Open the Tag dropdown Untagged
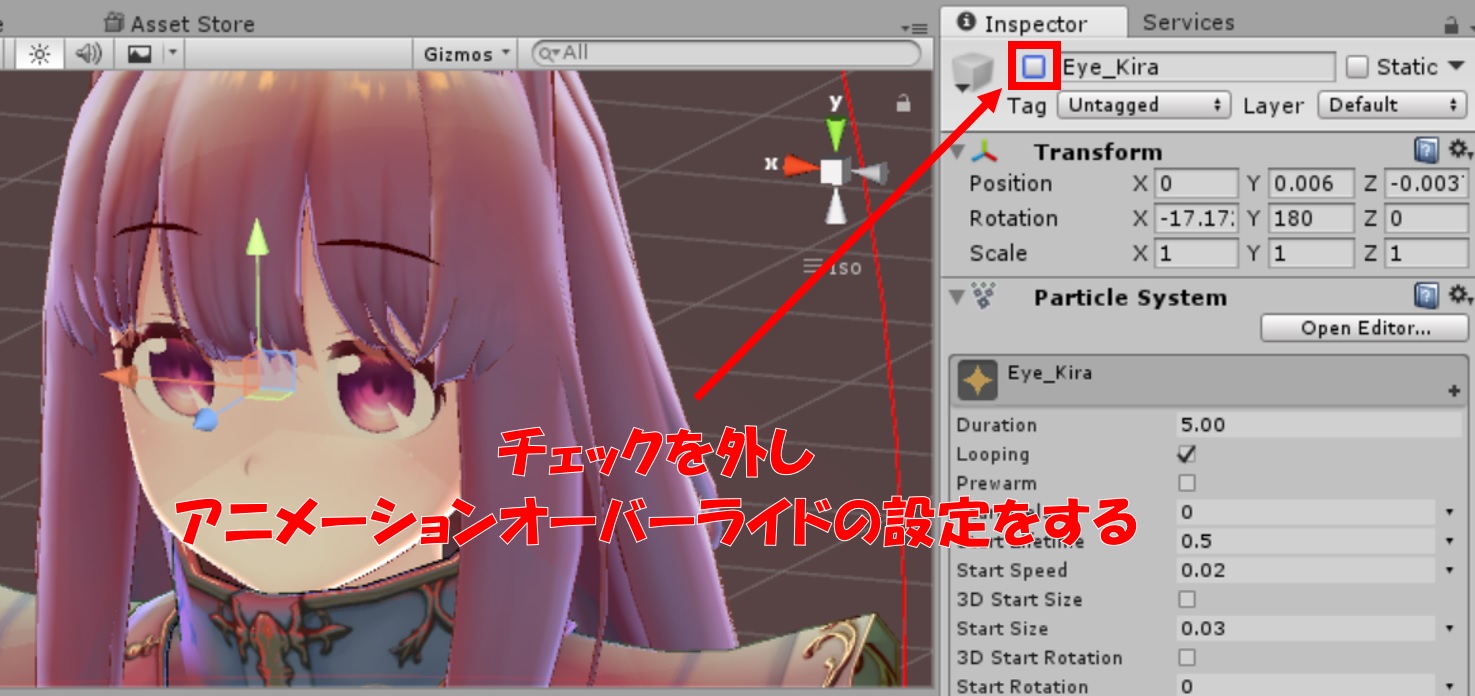 coord(1143,105)
